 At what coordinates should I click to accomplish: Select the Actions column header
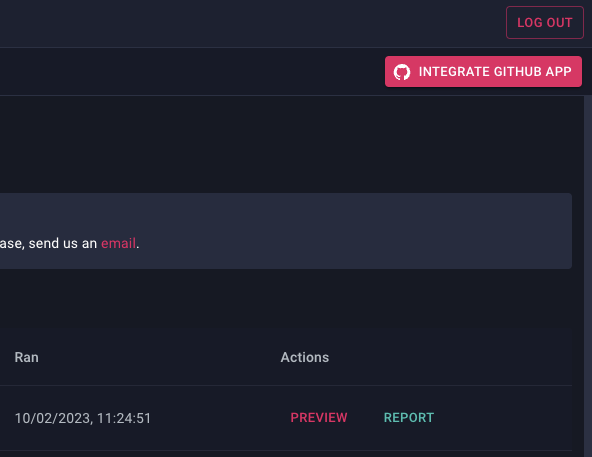click(305, 357)
